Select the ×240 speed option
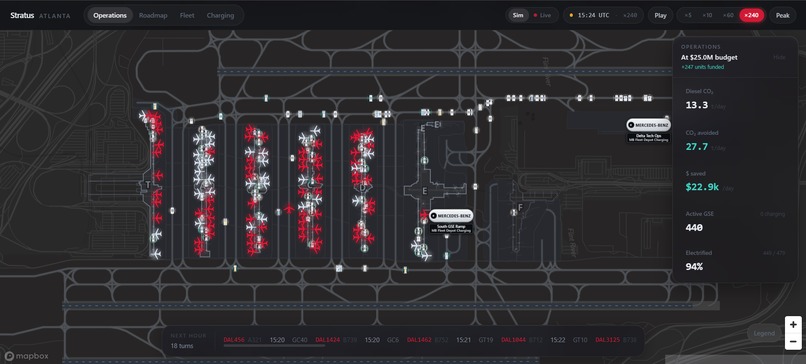This screenshot has width=806, height=364. point(752,15)
